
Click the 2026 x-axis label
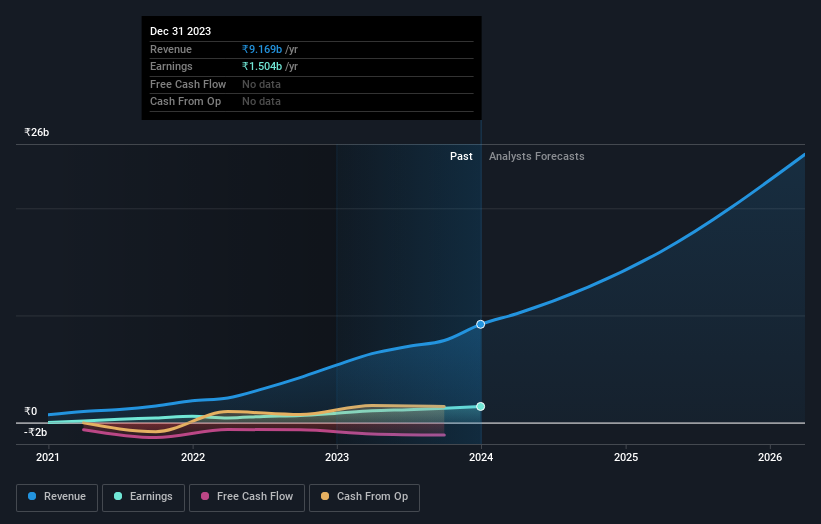point(770,457)
